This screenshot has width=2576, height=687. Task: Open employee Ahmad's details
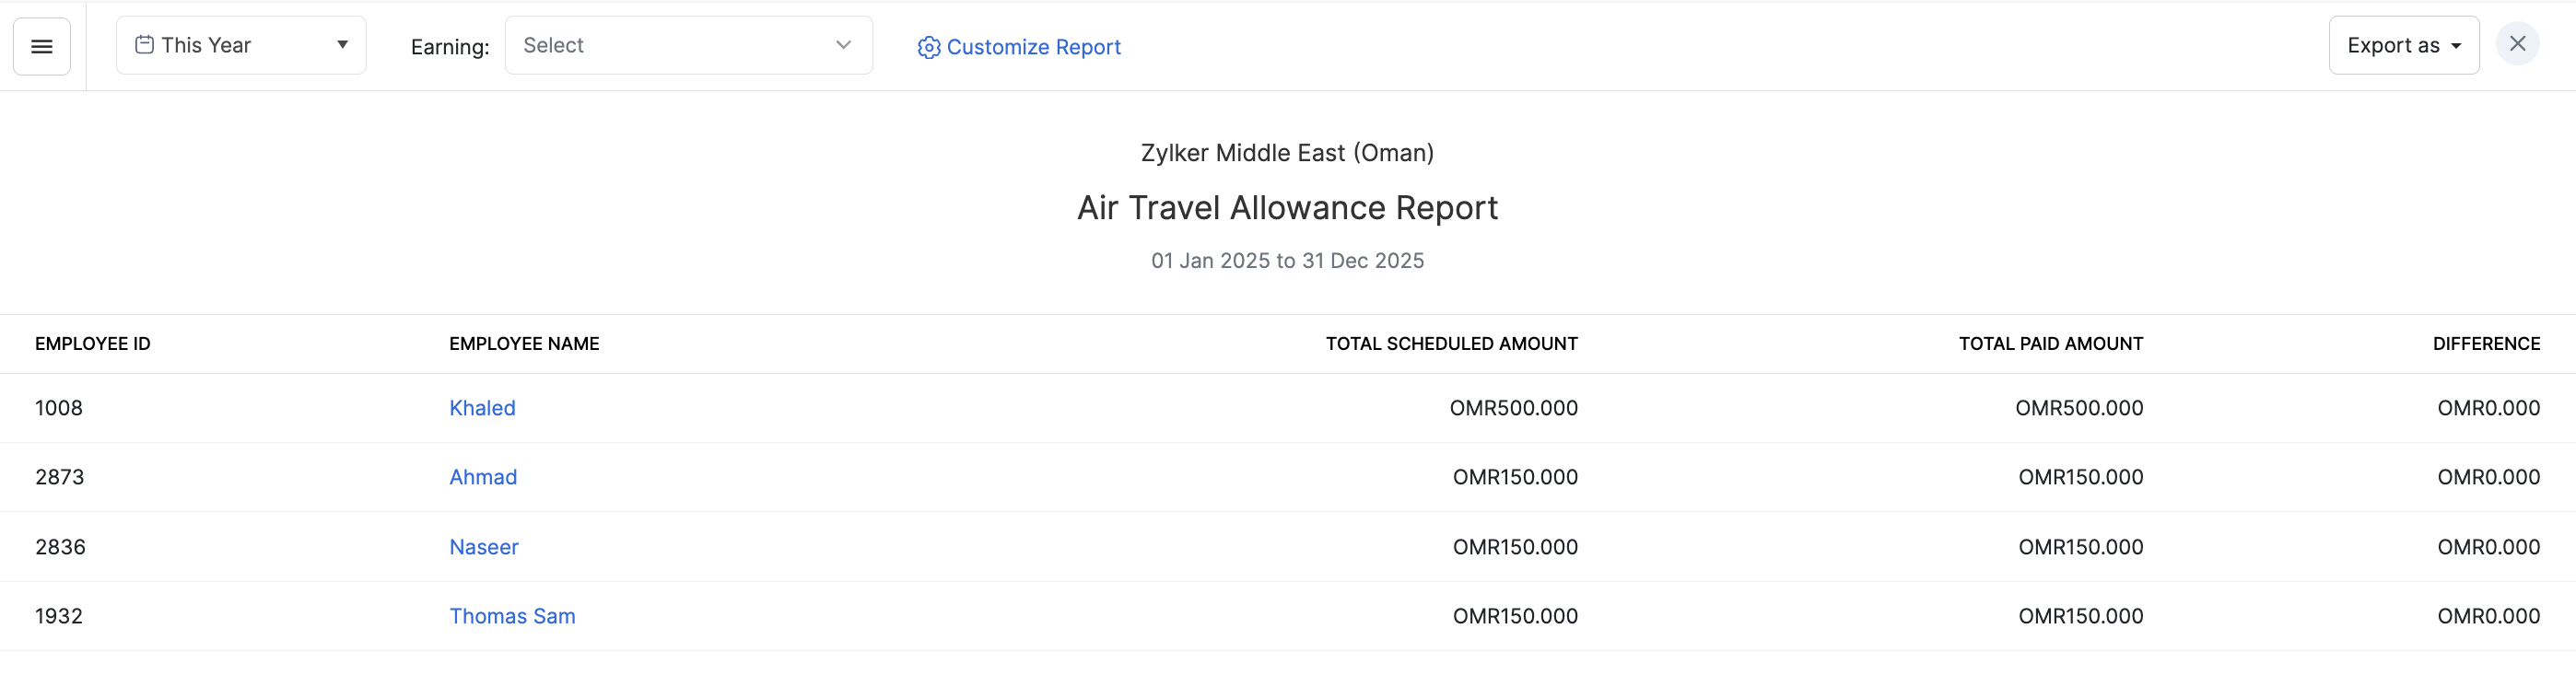point(483,477)
